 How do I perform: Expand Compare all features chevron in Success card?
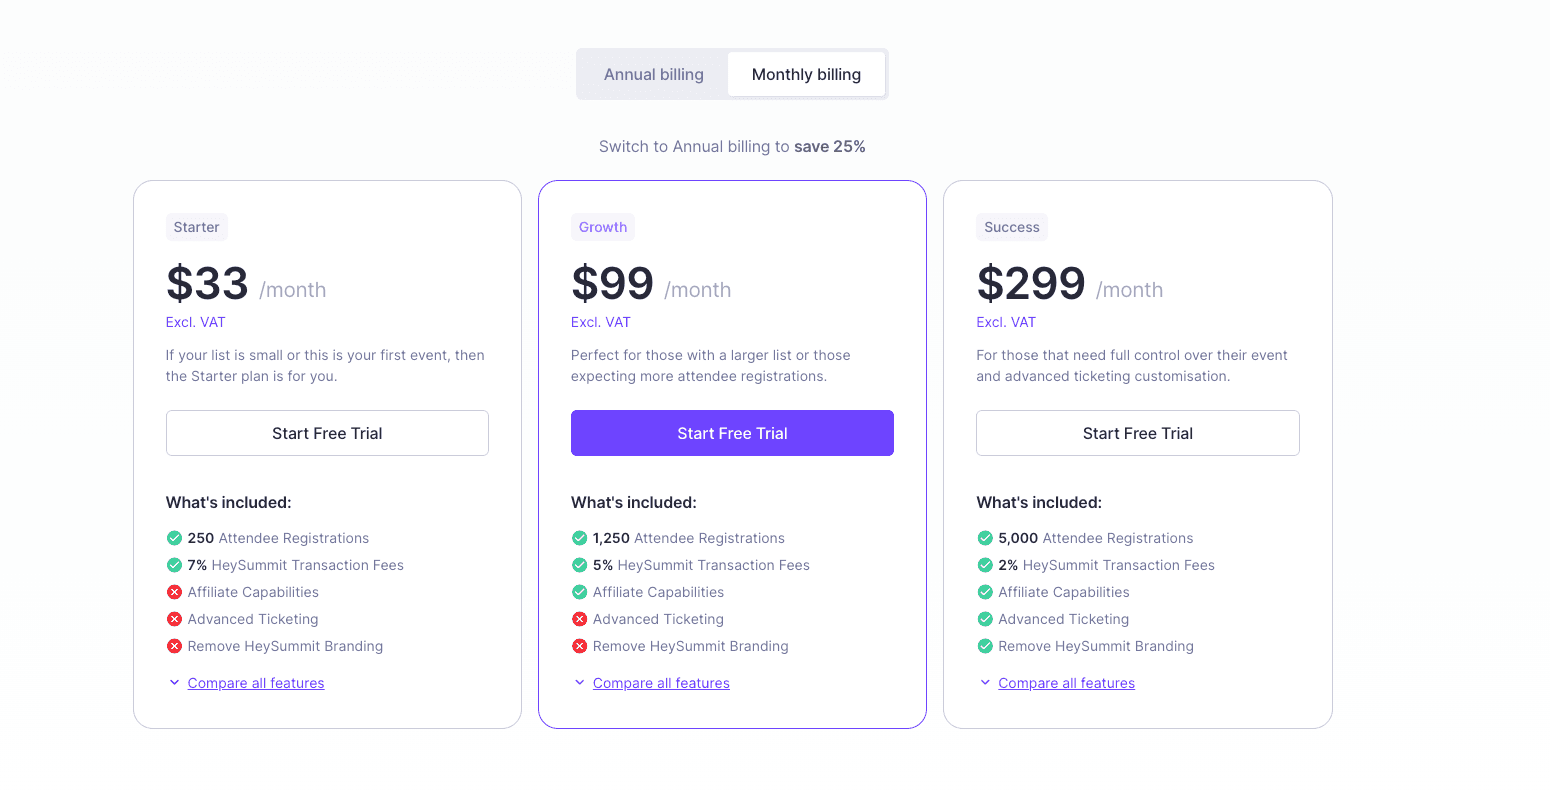985,683
